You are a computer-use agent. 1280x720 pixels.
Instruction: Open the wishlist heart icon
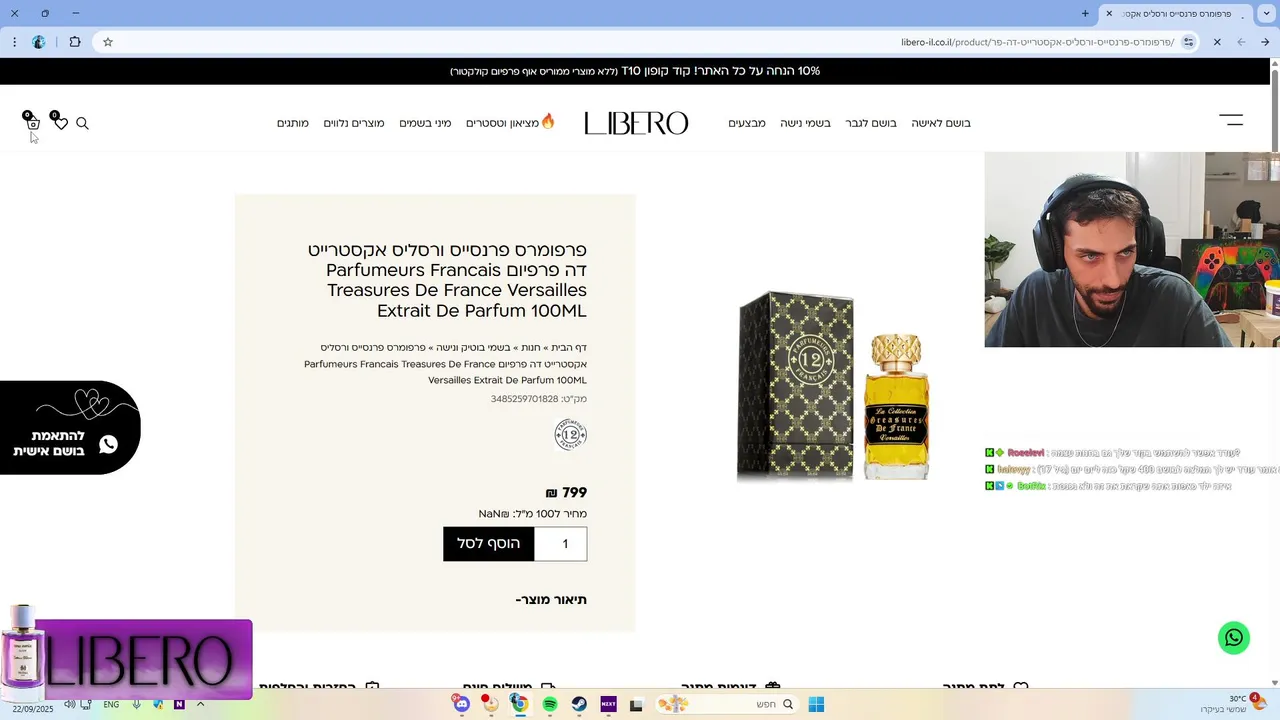(60, 122)
